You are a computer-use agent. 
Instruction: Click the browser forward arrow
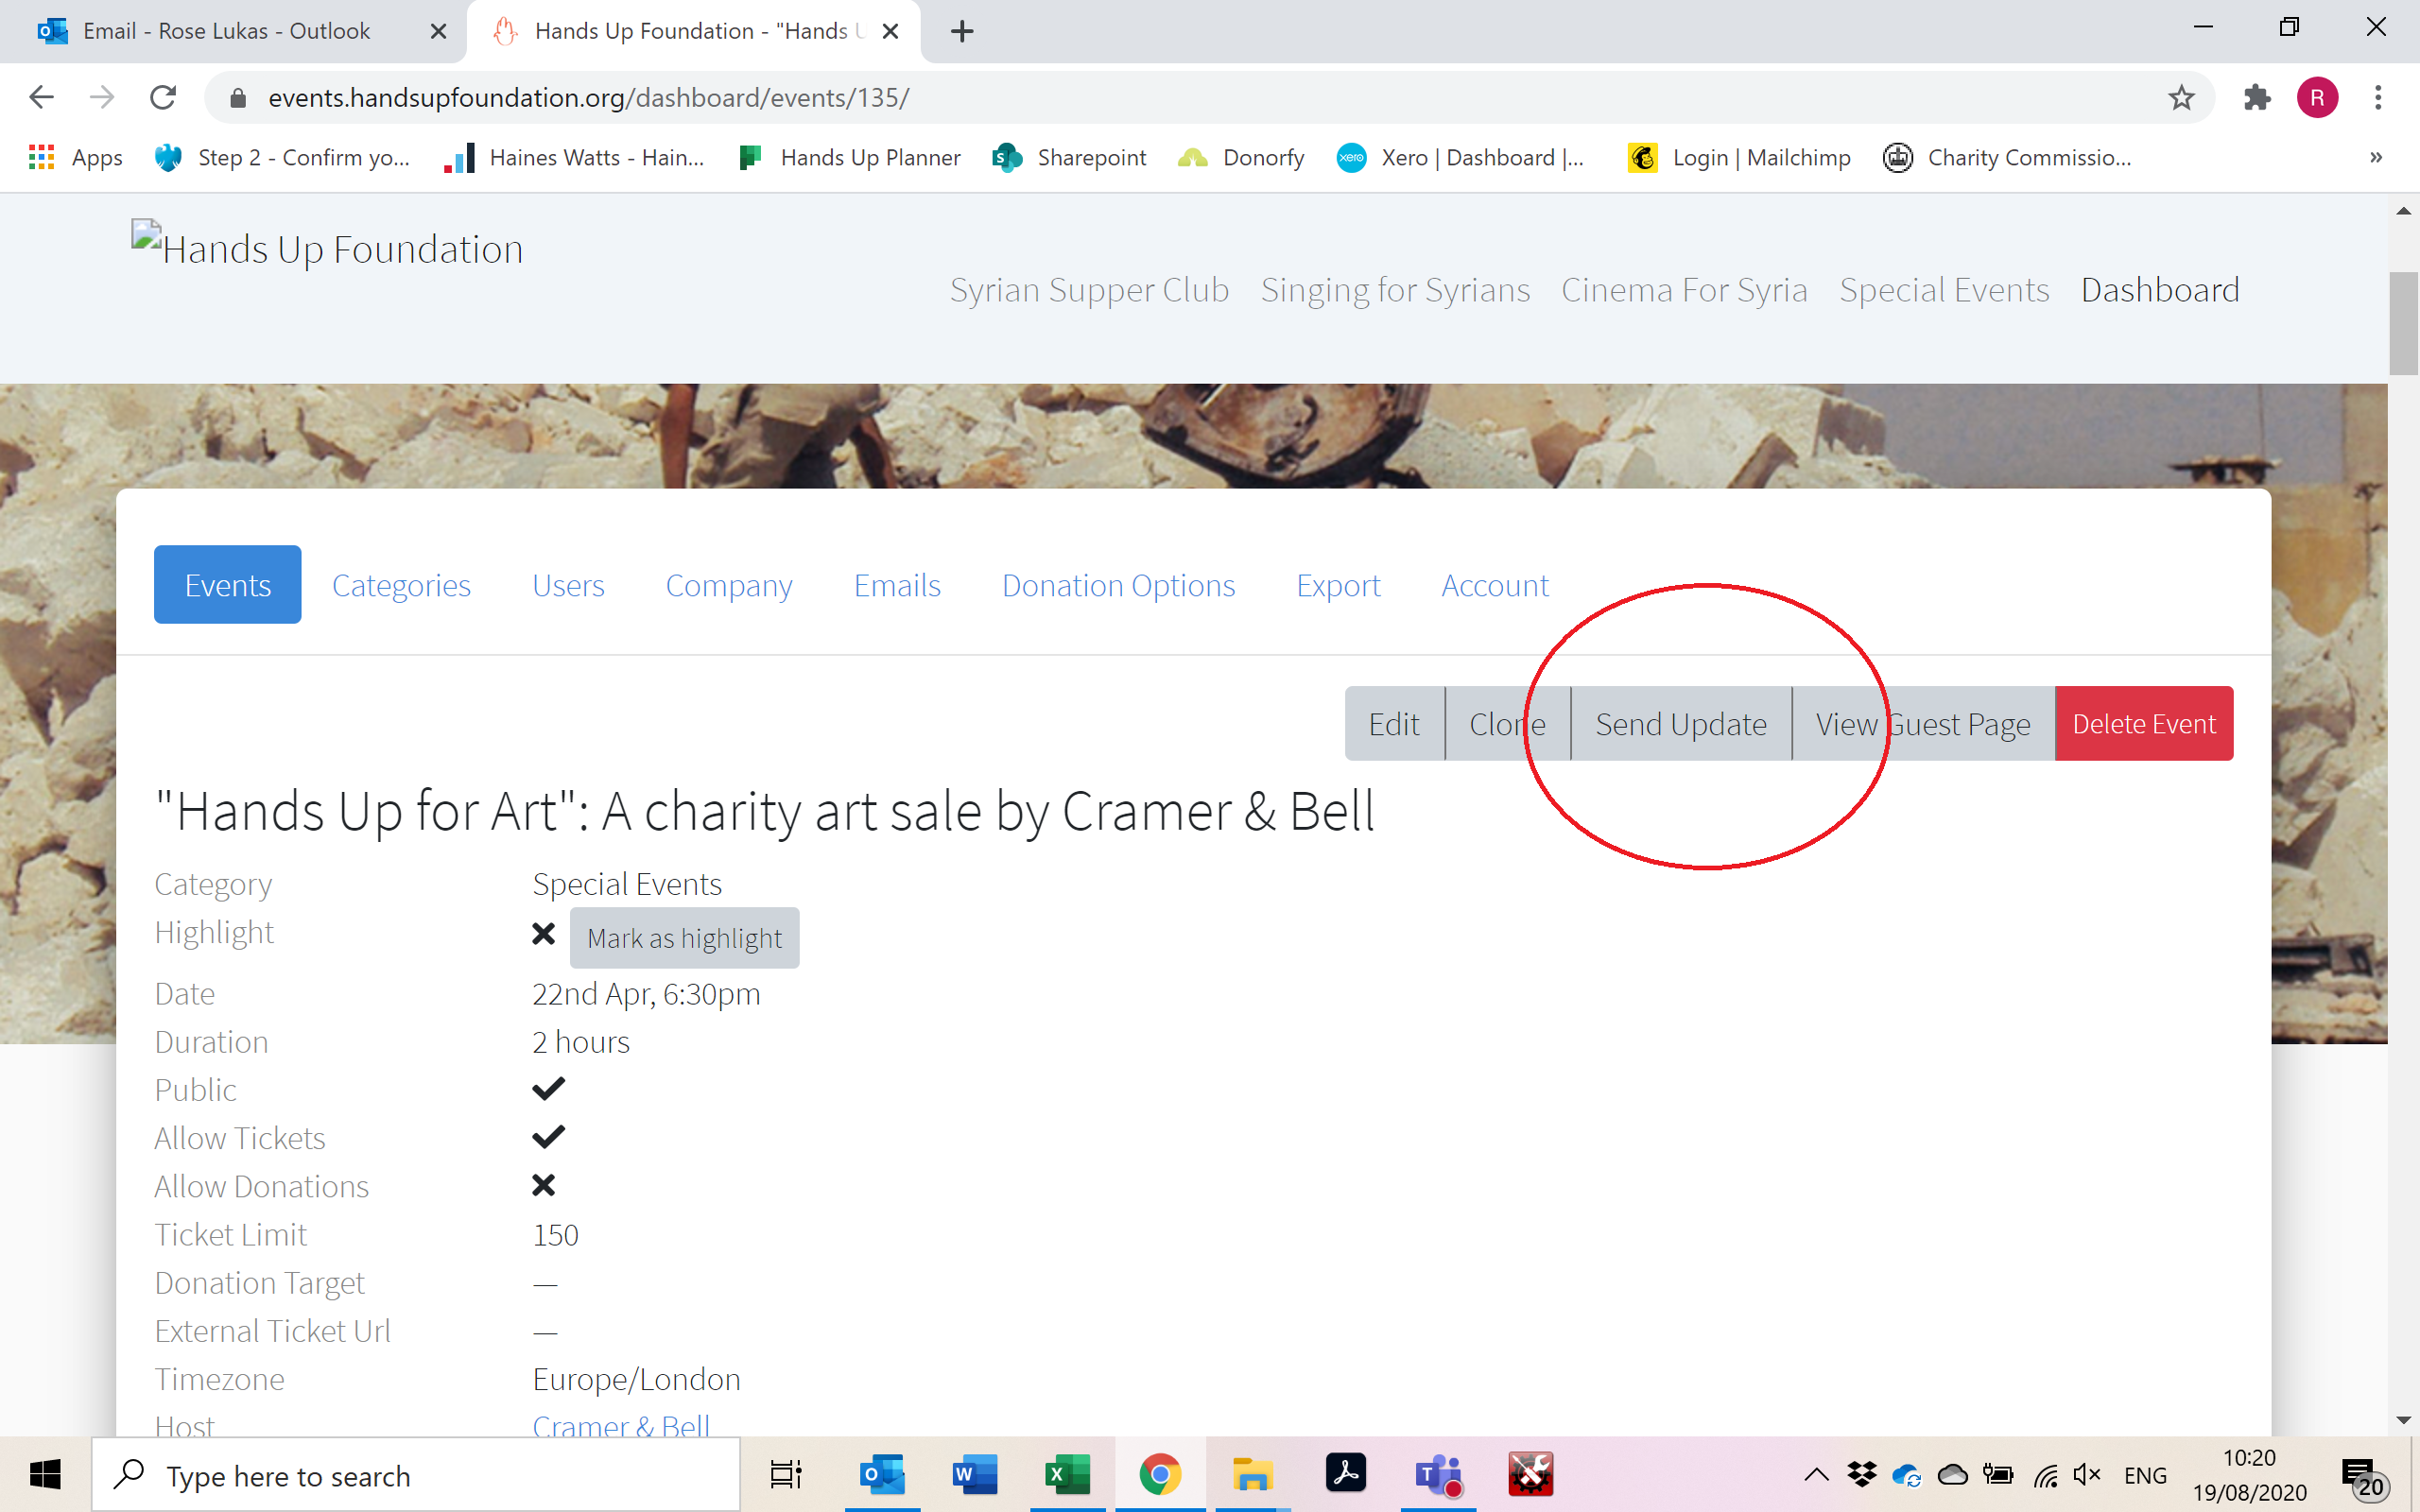tap(102, 97)
